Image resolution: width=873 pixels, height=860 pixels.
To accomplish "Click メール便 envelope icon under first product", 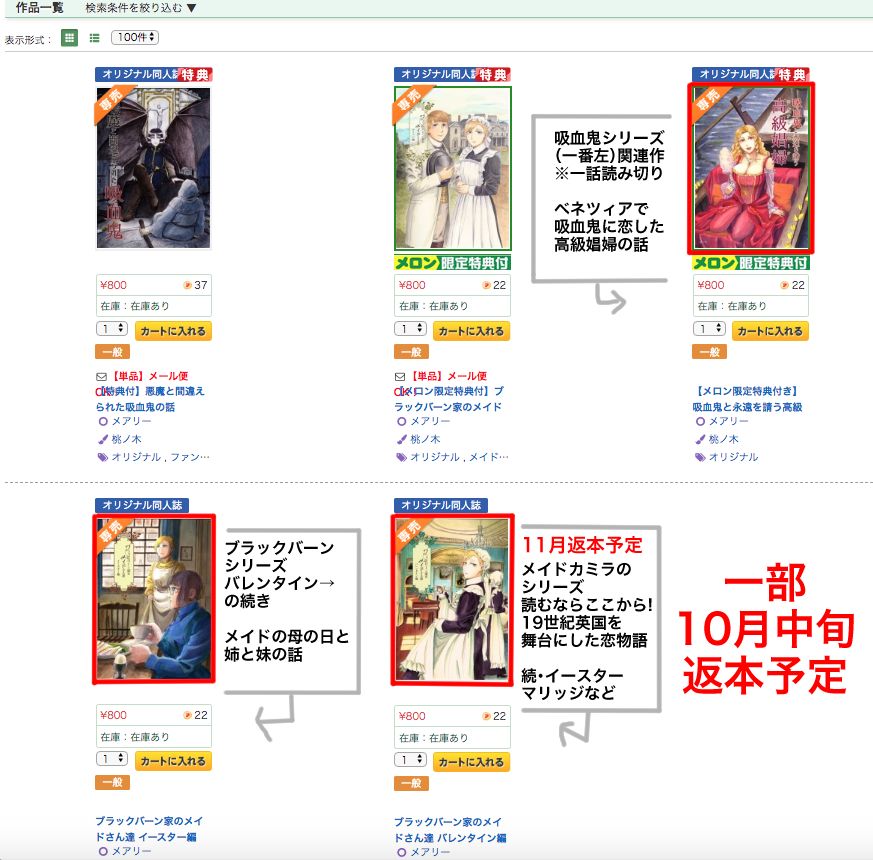I will pyautogui.click(x=101, y=377).
